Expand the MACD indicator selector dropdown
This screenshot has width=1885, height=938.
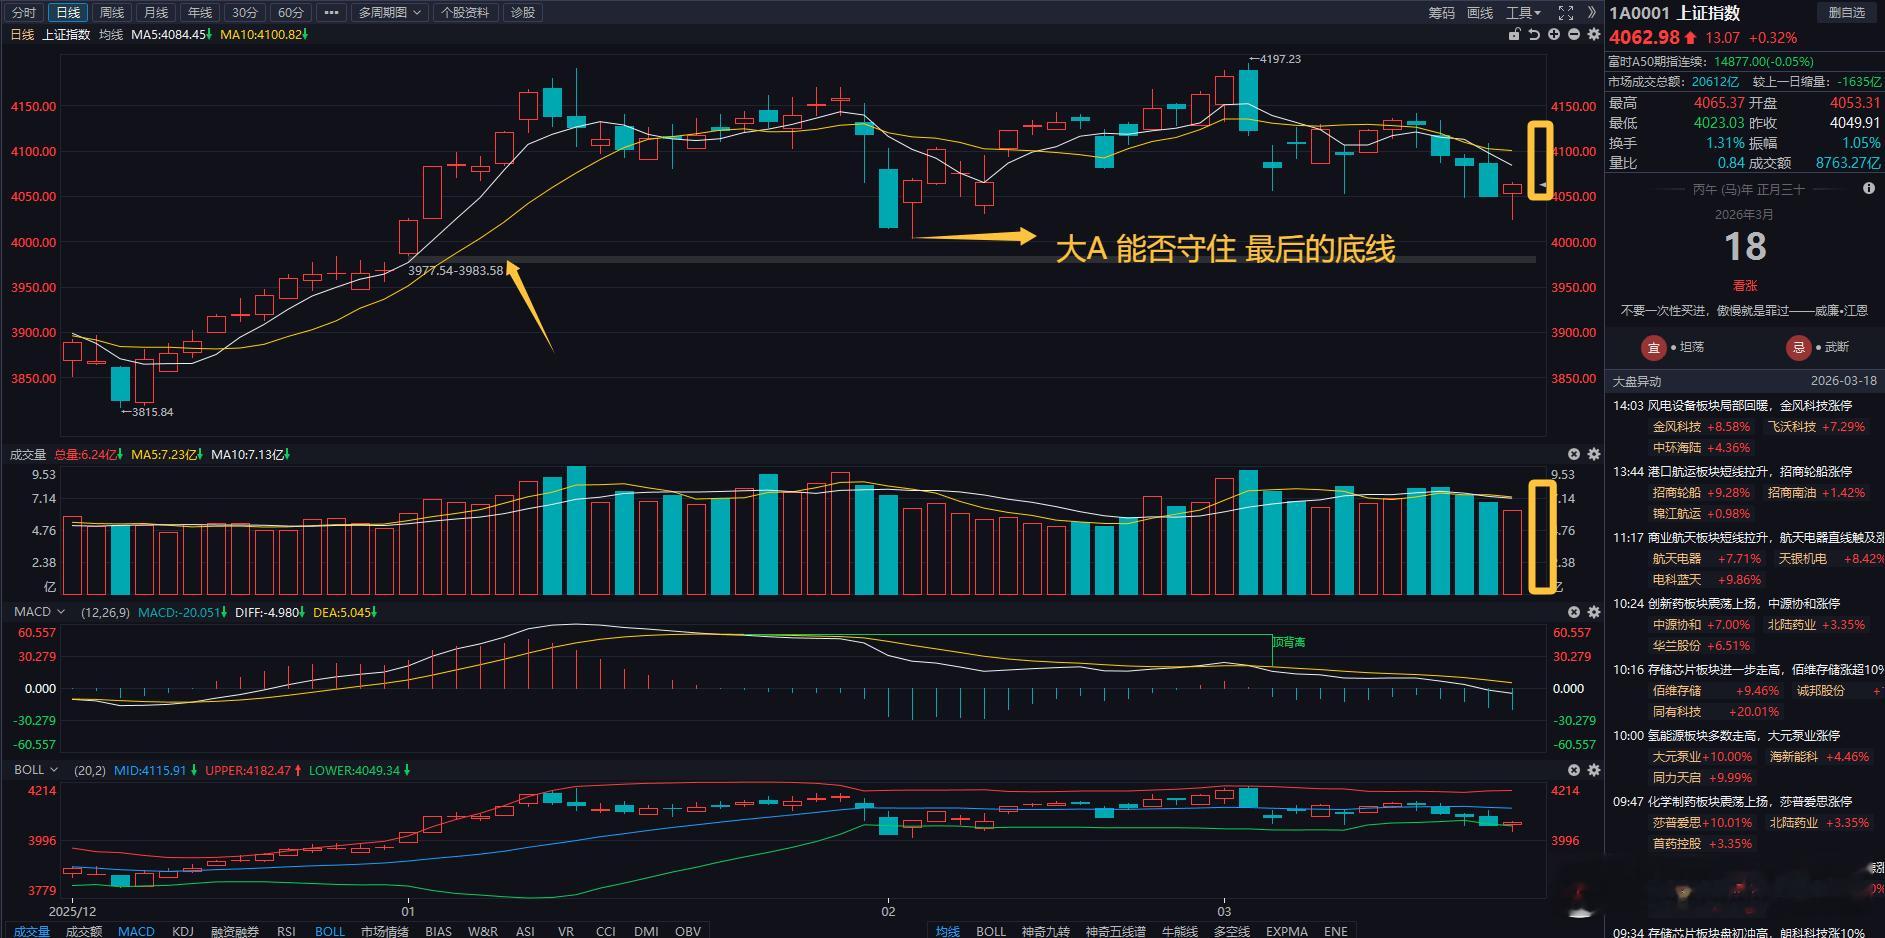click(39, 611)
